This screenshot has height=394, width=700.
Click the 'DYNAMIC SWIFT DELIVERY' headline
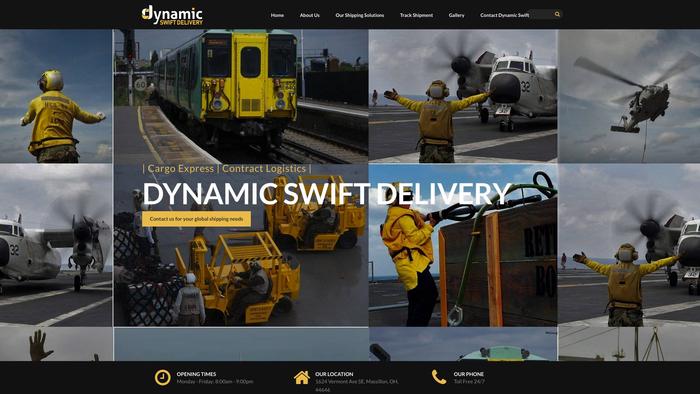327,194
